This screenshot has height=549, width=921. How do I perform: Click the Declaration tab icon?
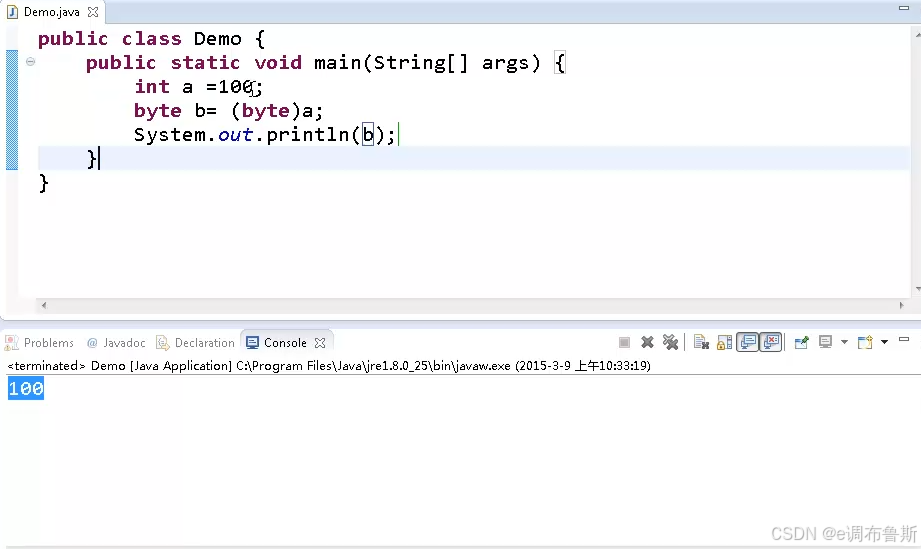(163, 342)
